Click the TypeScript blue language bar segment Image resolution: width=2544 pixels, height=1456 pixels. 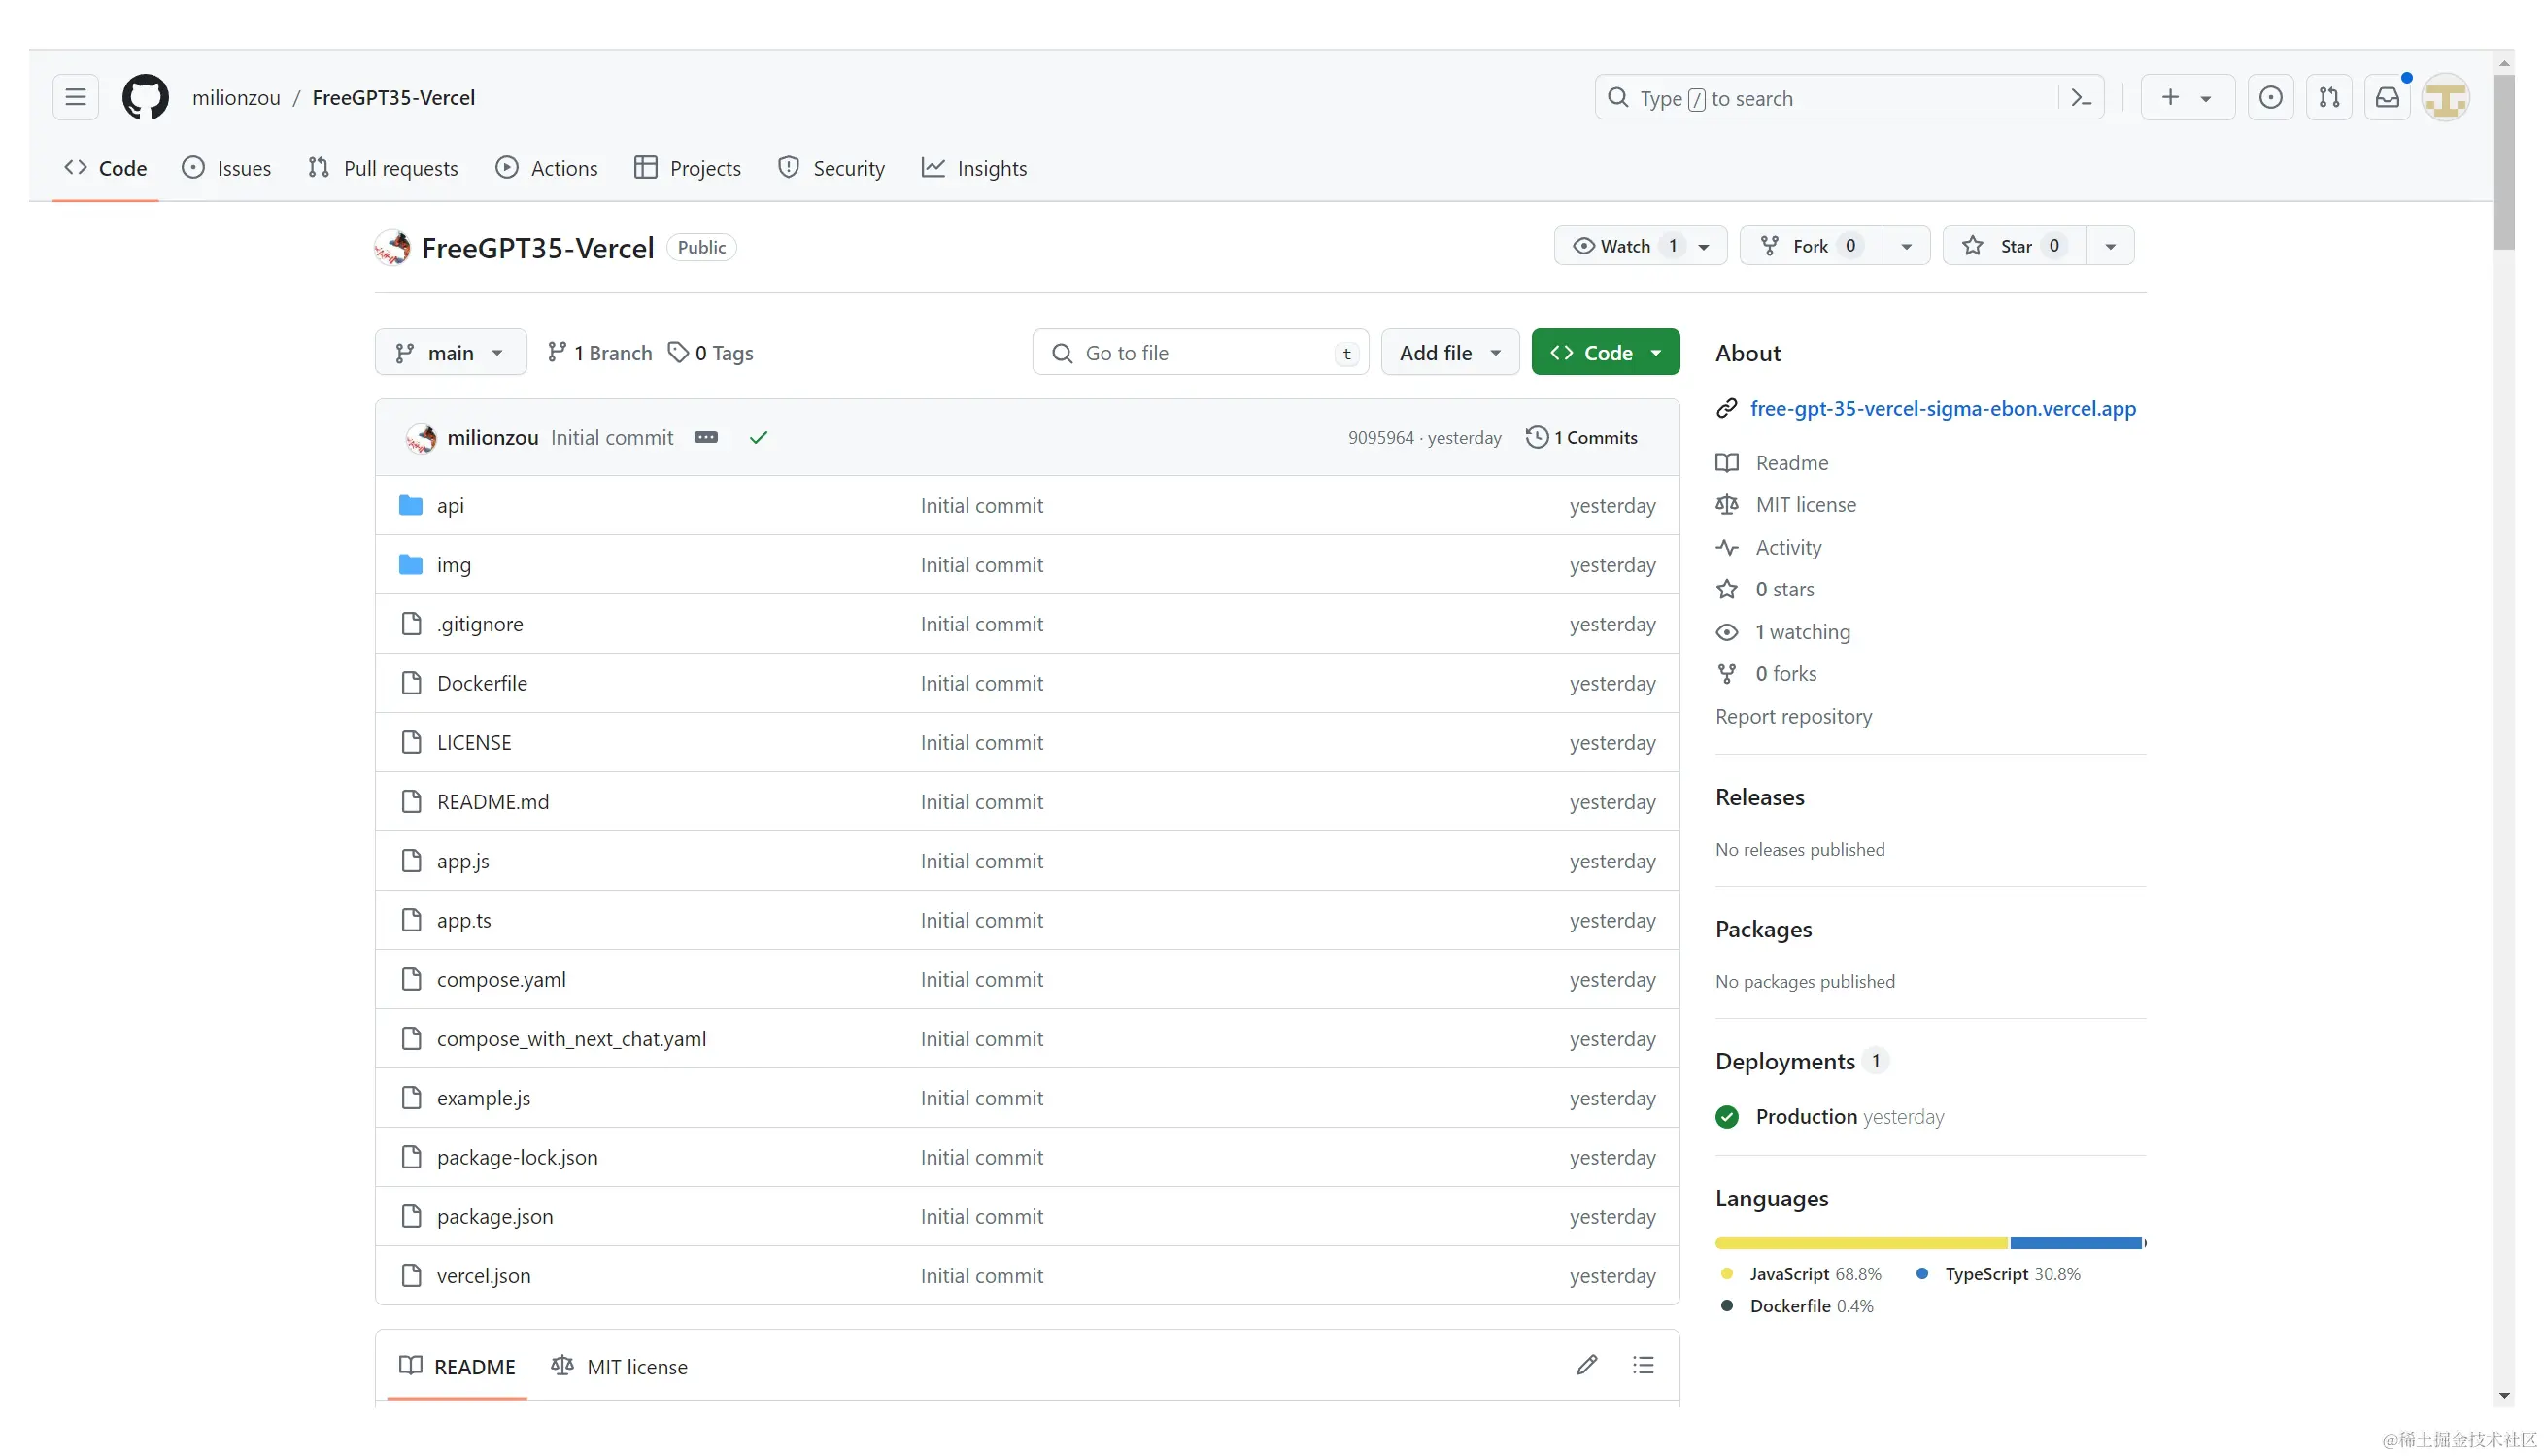[x=2076, y=1243]
